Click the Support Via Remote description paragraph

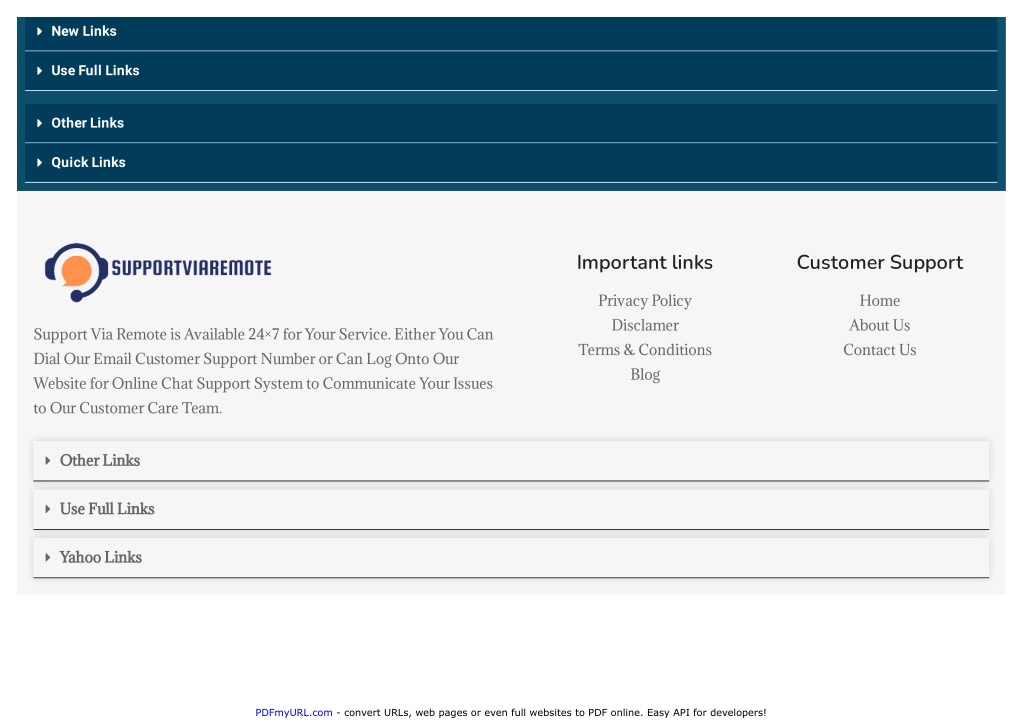coord(263,371)
